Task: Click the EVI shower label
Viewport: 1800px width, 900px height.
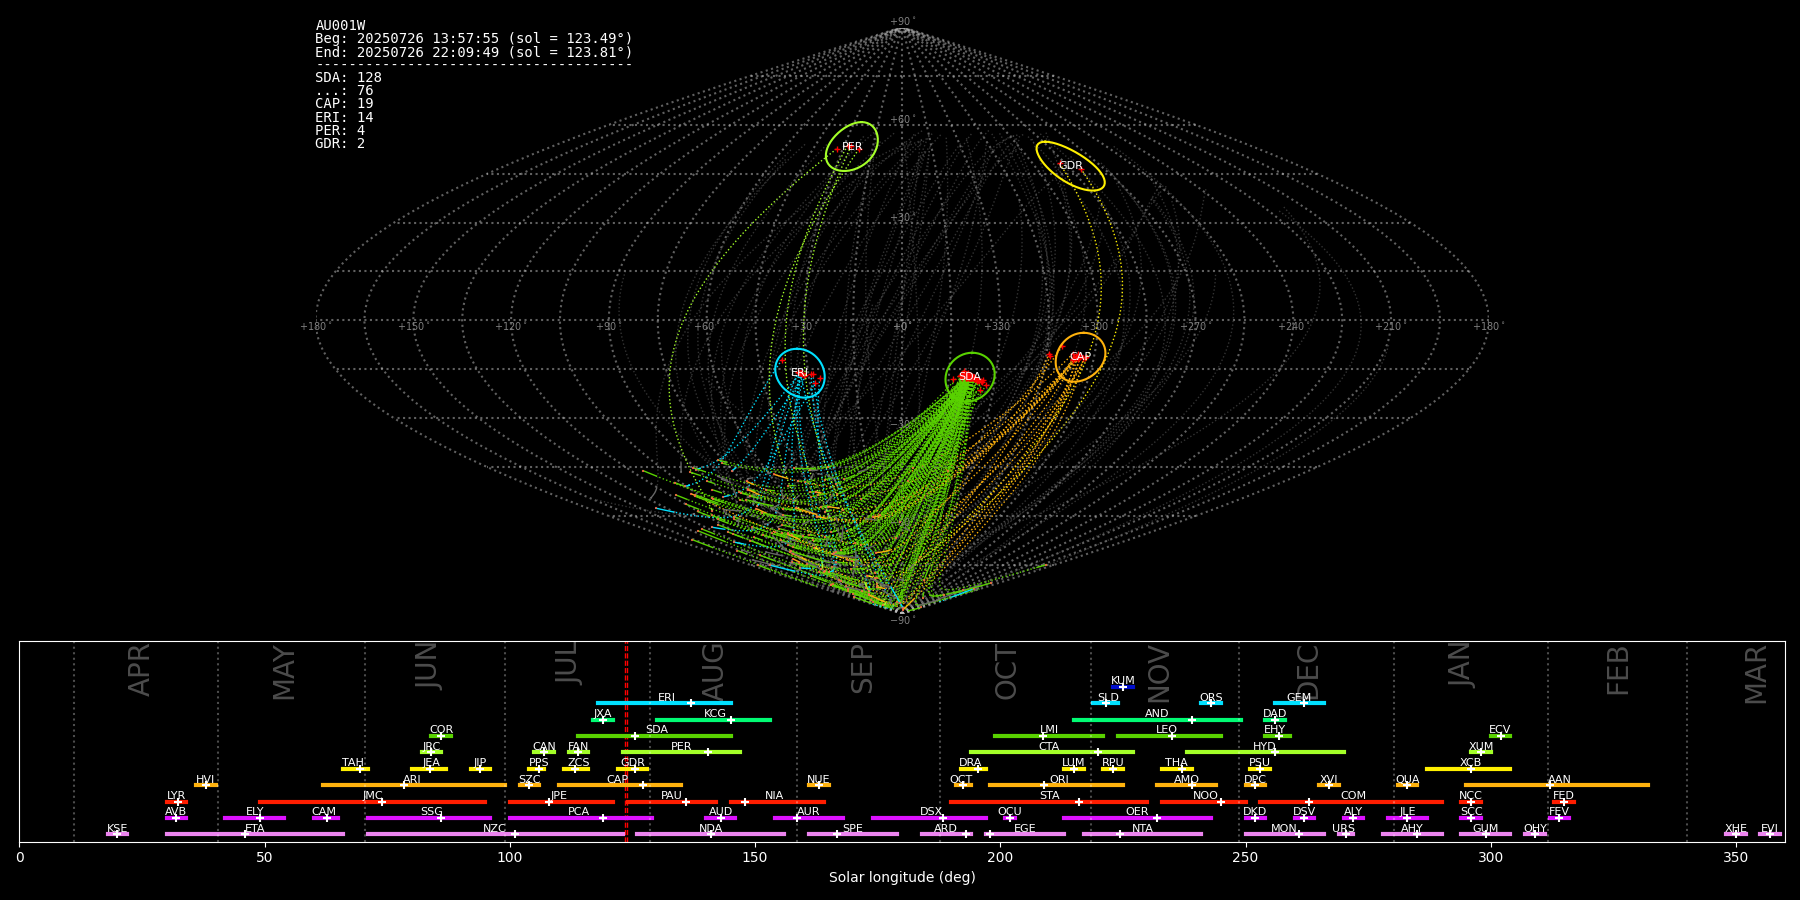Action: [1769, 829]
